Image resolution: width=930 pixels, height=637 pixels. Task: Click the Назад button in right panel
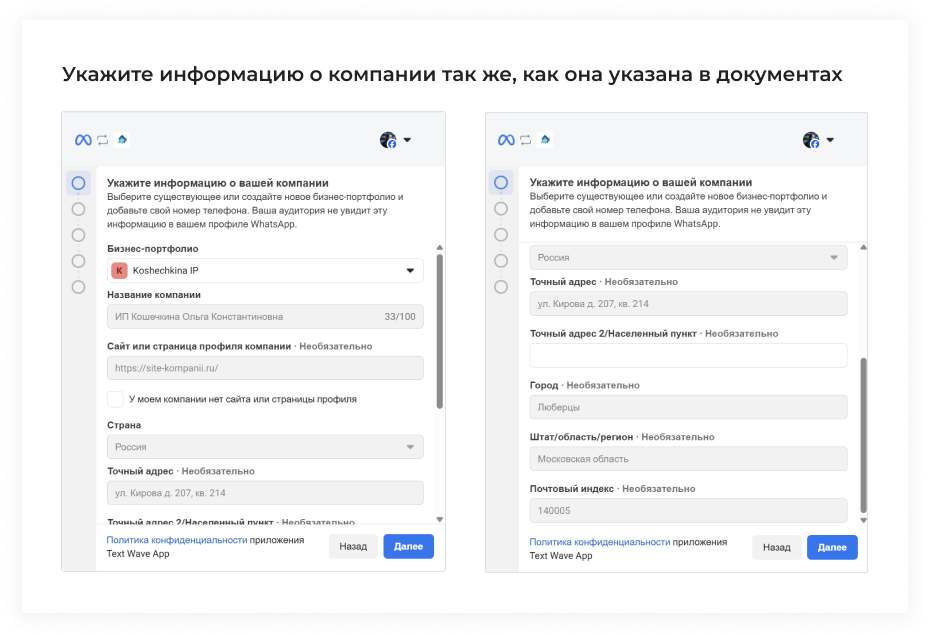pos(777,547)
